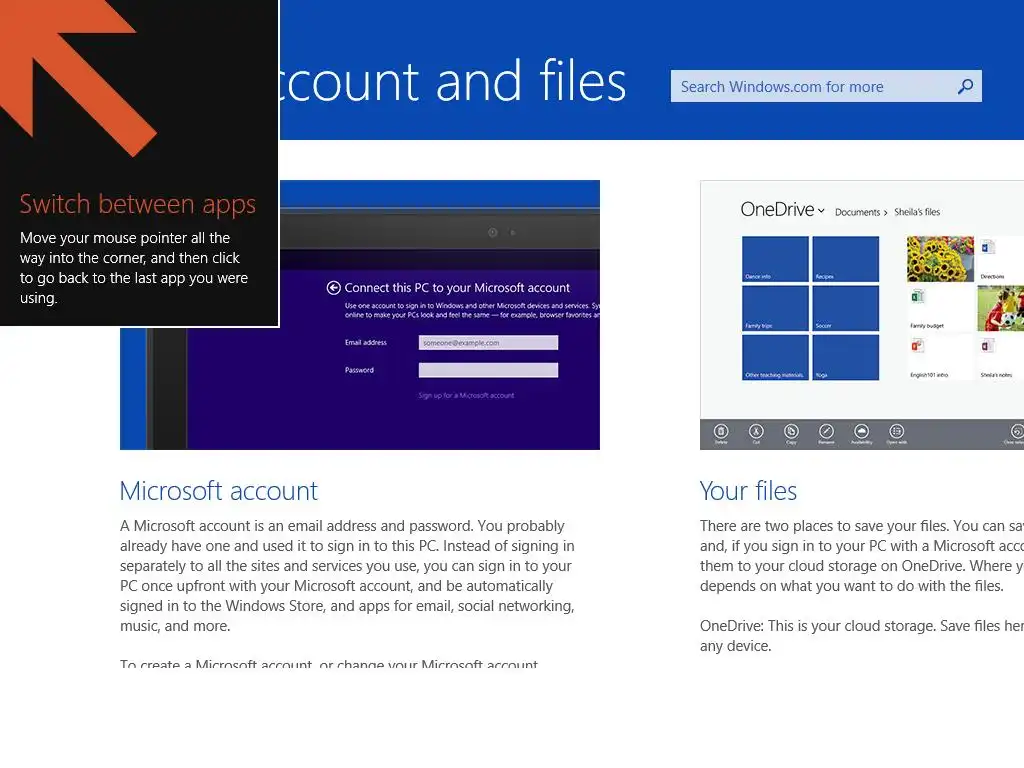Screen dimensions: 1024x768
Task: Open the Family trips folder tile
Action: pyautogui.click(x=775, y=308)
